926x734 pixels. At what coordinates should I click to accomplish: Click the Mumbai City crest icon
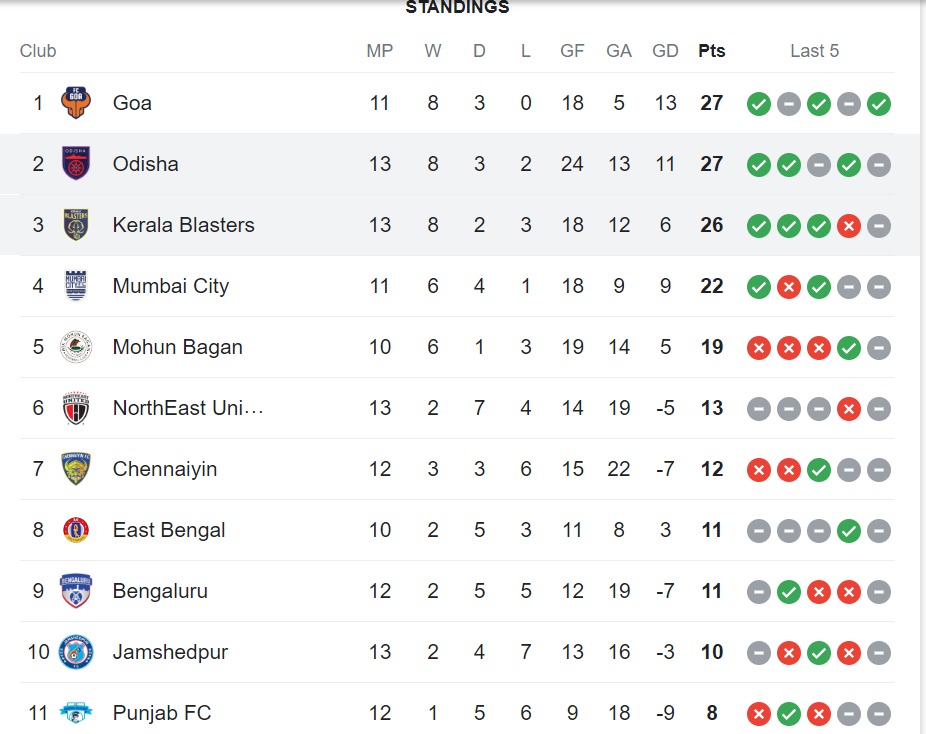click(x=76, y=286)
